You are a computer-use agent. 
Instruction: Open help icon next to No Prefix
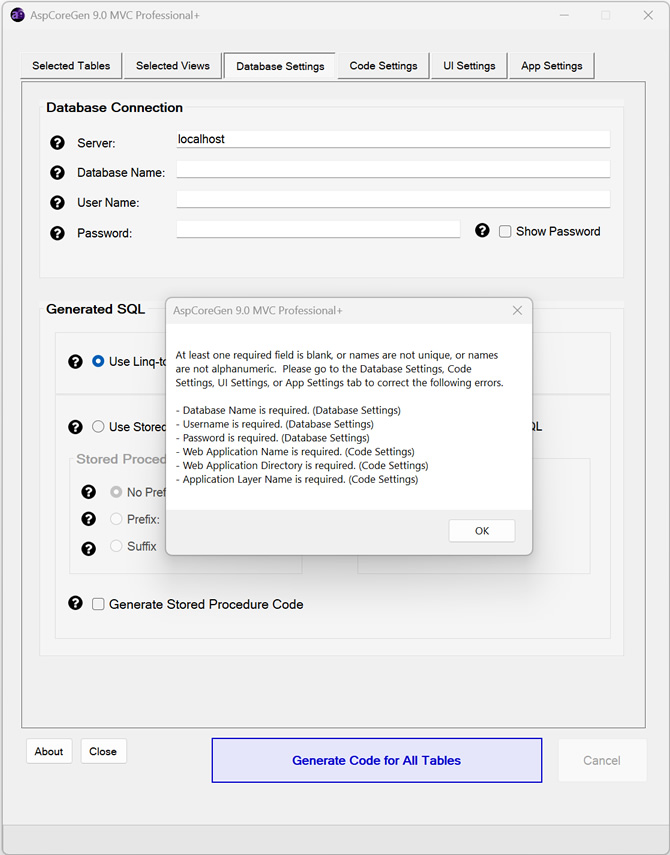(x=88, y=492)
